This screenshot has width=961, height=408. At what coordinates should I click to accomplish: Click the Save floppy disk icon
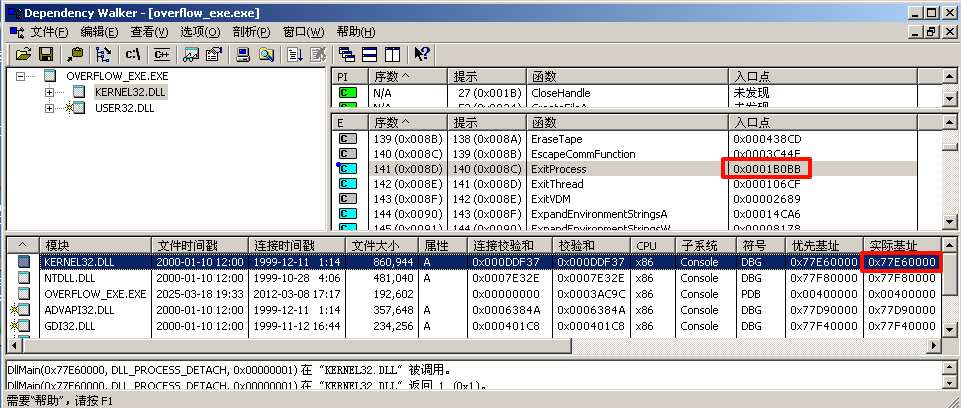[x=46, y=55]
